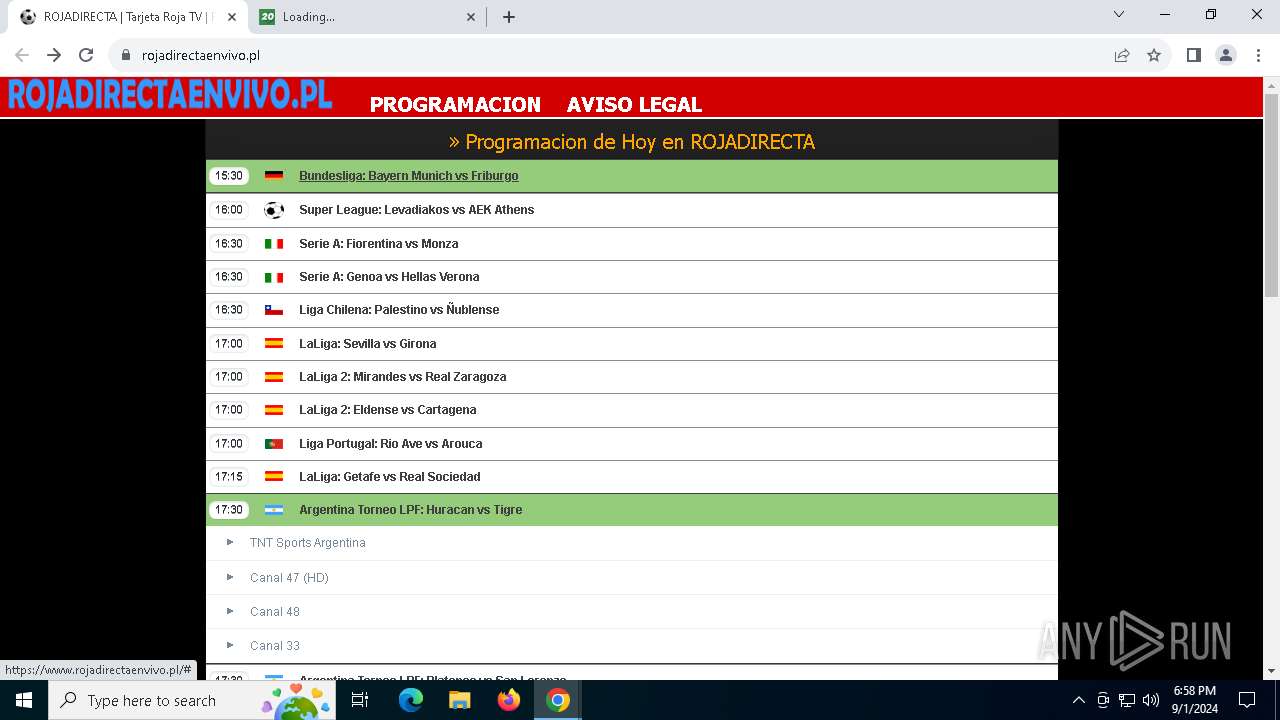Open the tab search chevron
The width and height of the screenshot is (1280, 720).
pos(1119,14)
